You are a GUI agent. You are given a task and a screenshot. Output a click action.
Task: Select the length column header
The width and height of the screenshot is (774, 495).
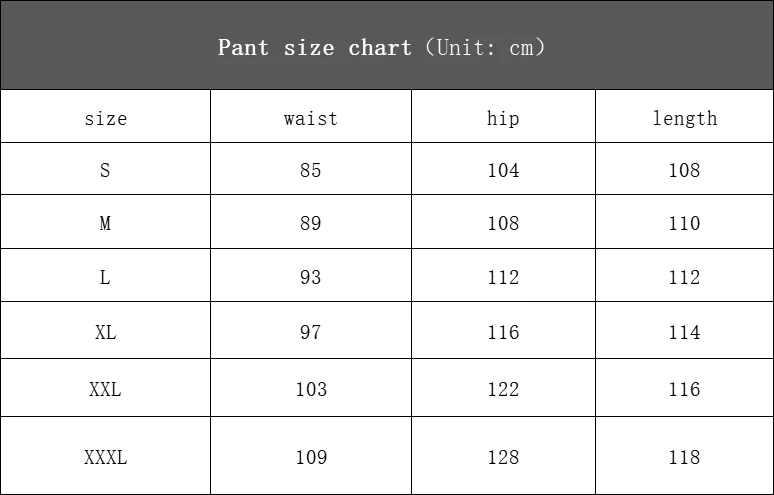pos(684,116)
